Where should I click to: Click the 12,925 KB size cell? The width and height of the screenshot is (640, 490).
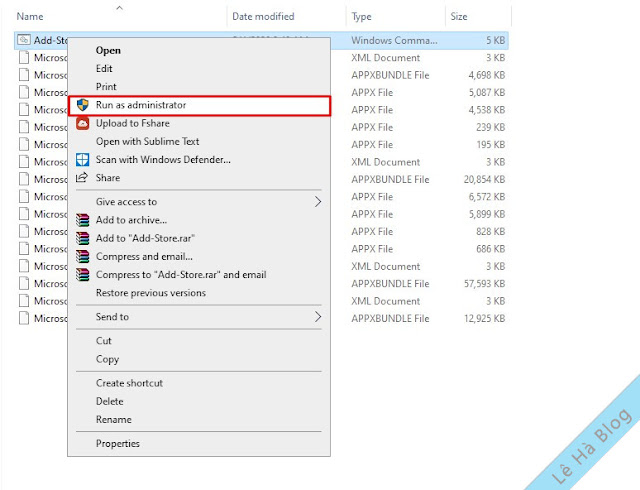pyautogui.click(x=484, y=318)
